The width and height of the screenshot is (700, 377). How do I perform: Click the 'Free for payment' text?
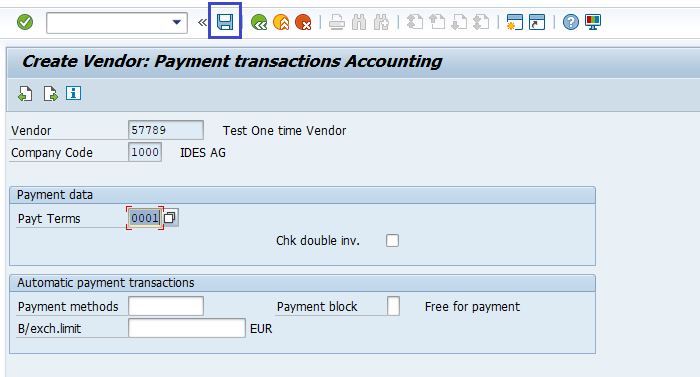pyautogui.click(x=472, y=306)
